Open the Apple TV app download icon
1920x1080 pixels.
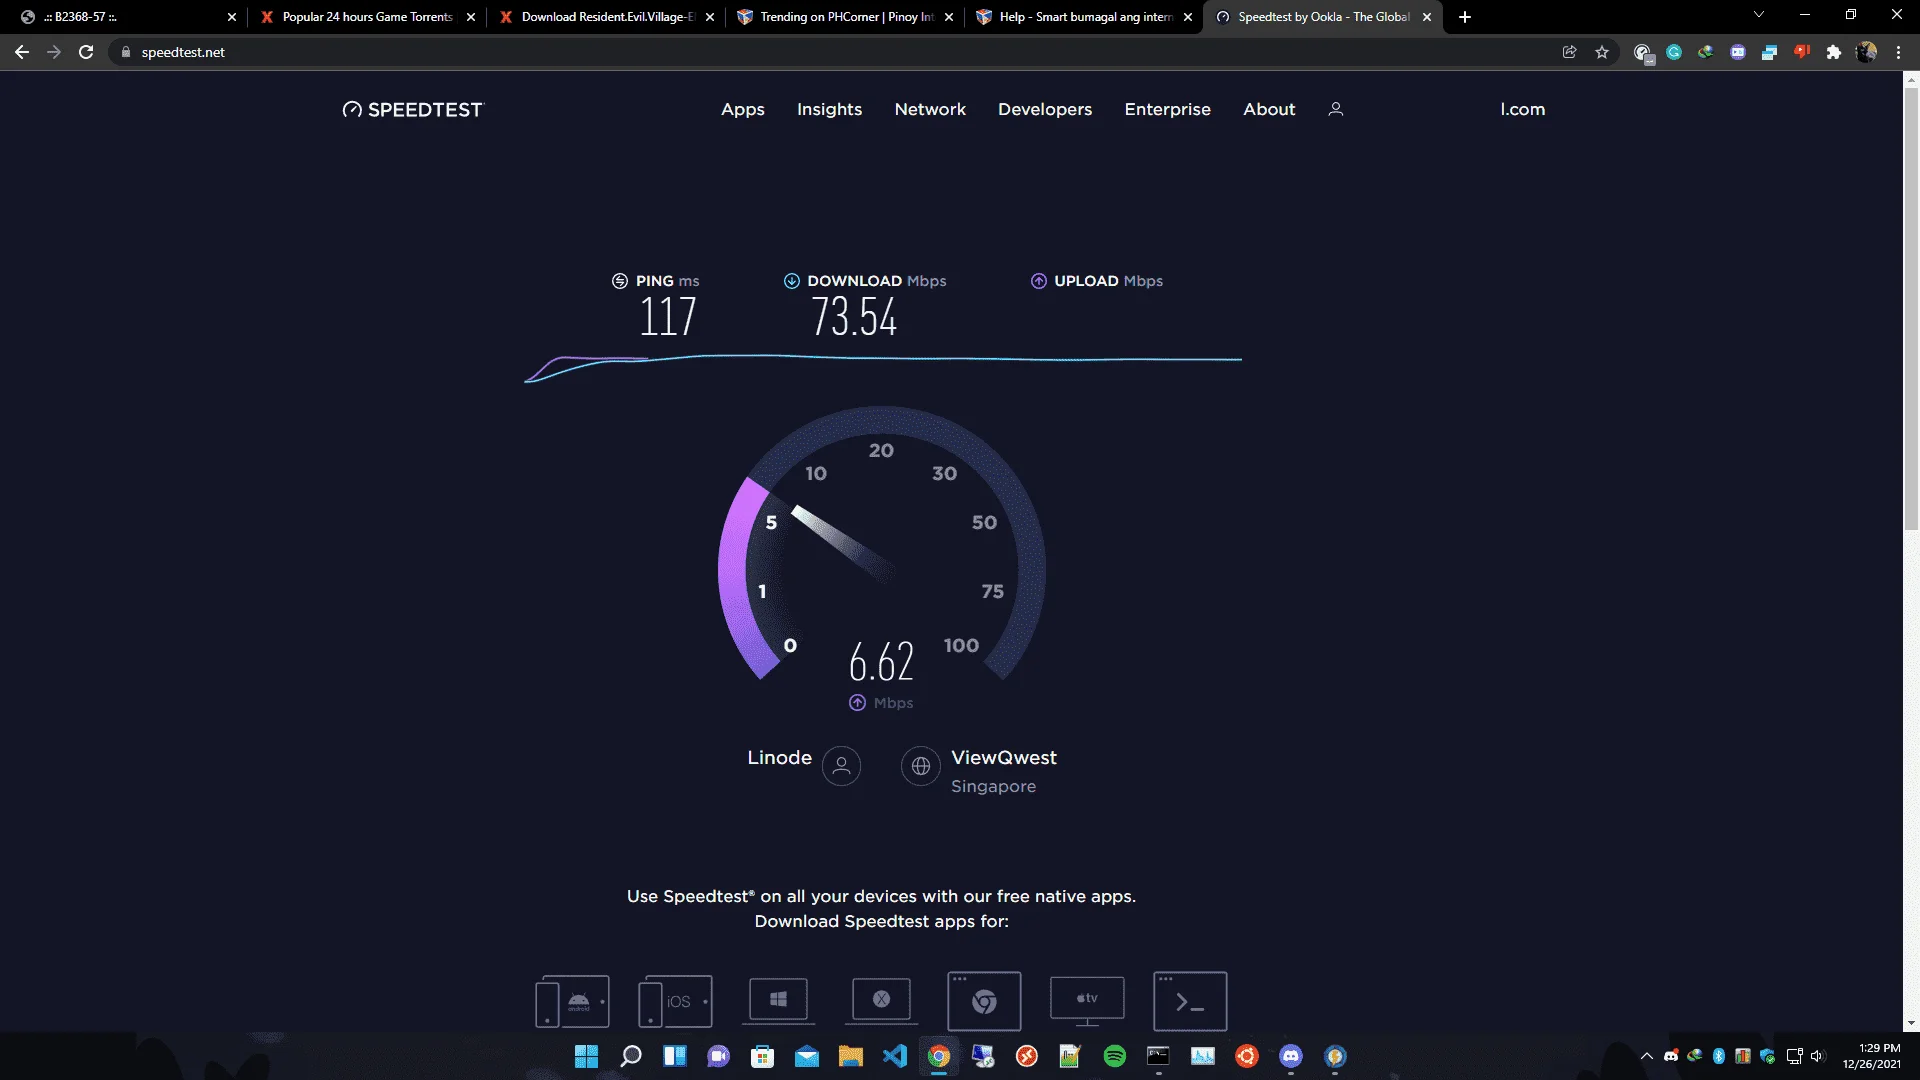(x=1087, y=1001)
